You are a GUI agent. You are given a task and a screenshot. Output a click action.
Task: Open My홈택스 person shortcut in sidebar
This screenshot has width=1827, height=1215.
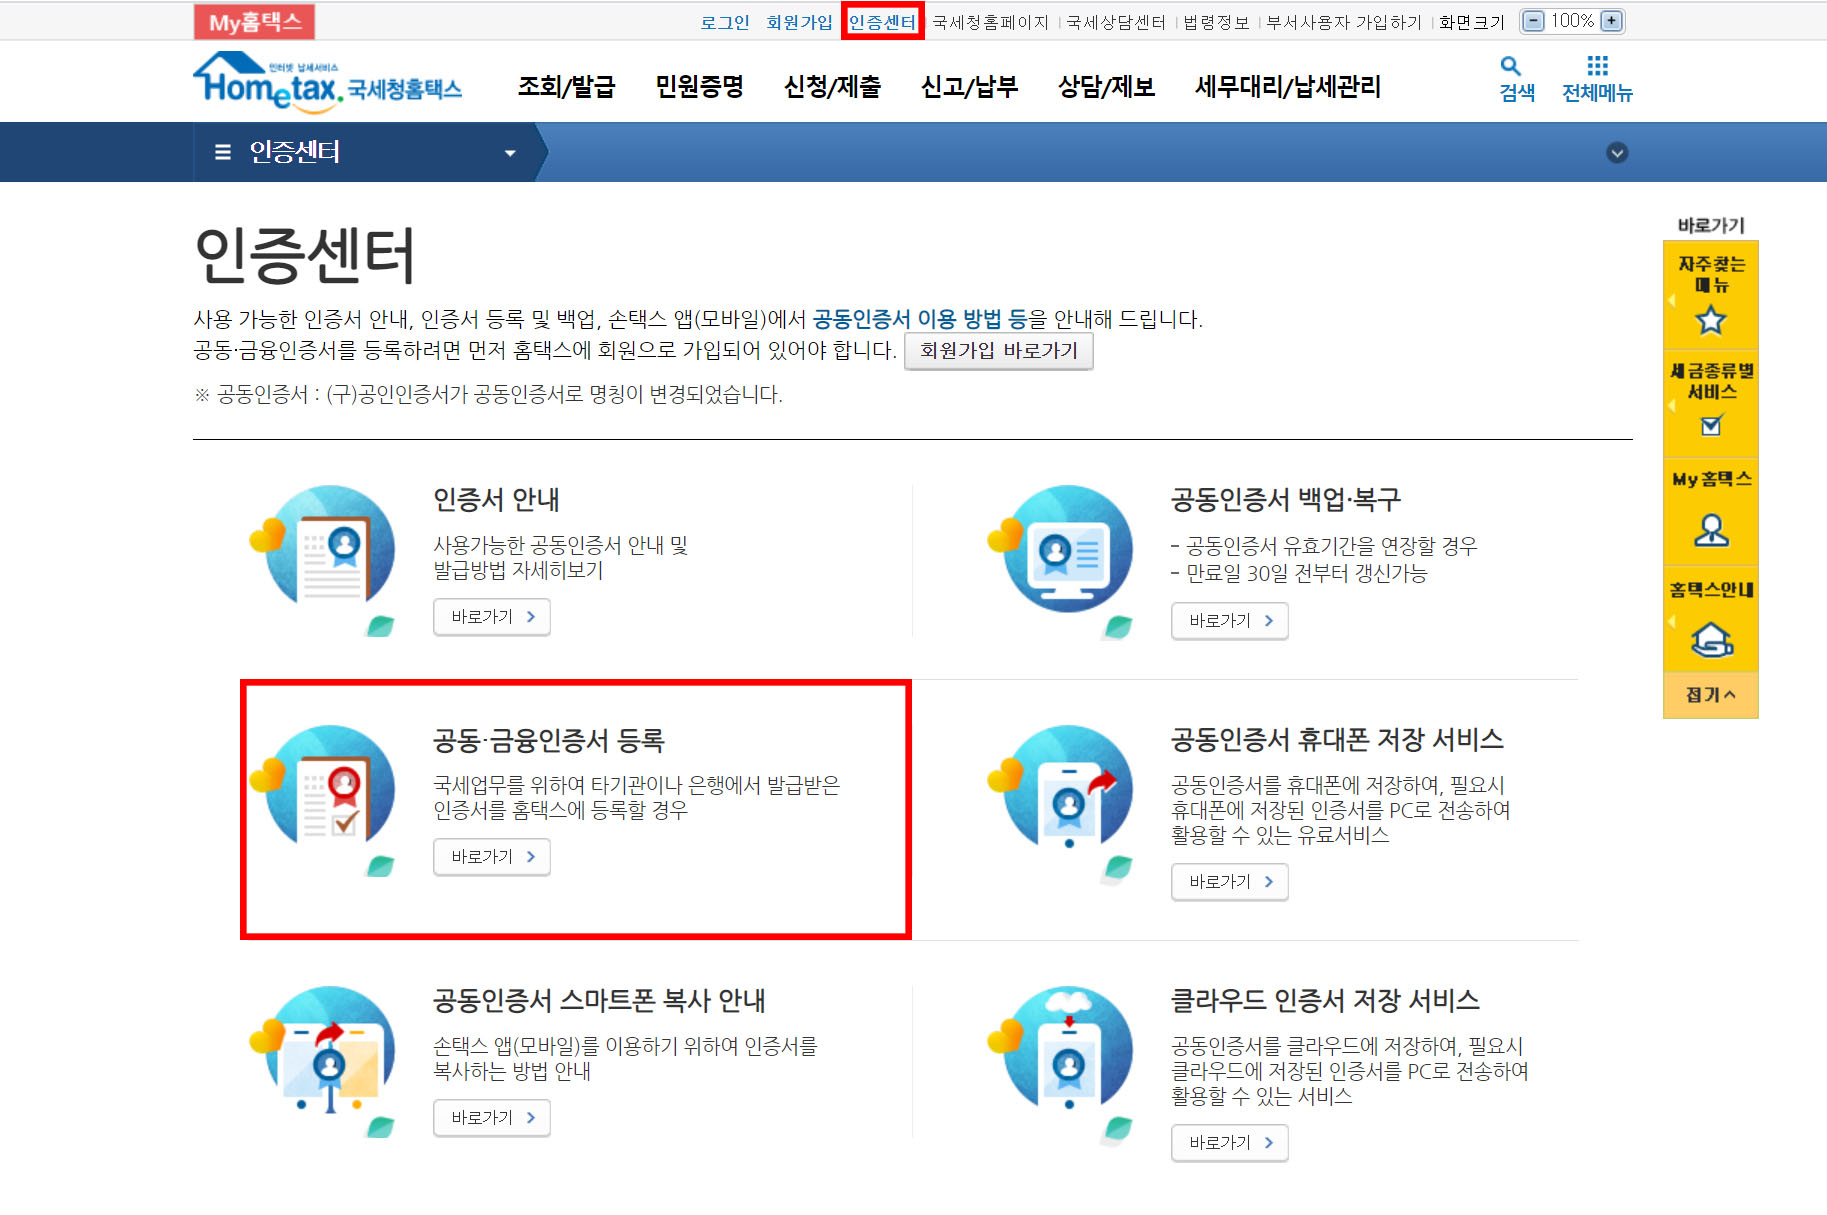point(1711,510)
